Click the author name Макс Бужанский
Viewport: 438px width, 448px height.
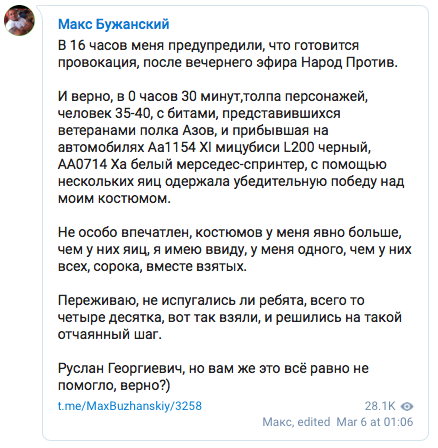[114, 24]
